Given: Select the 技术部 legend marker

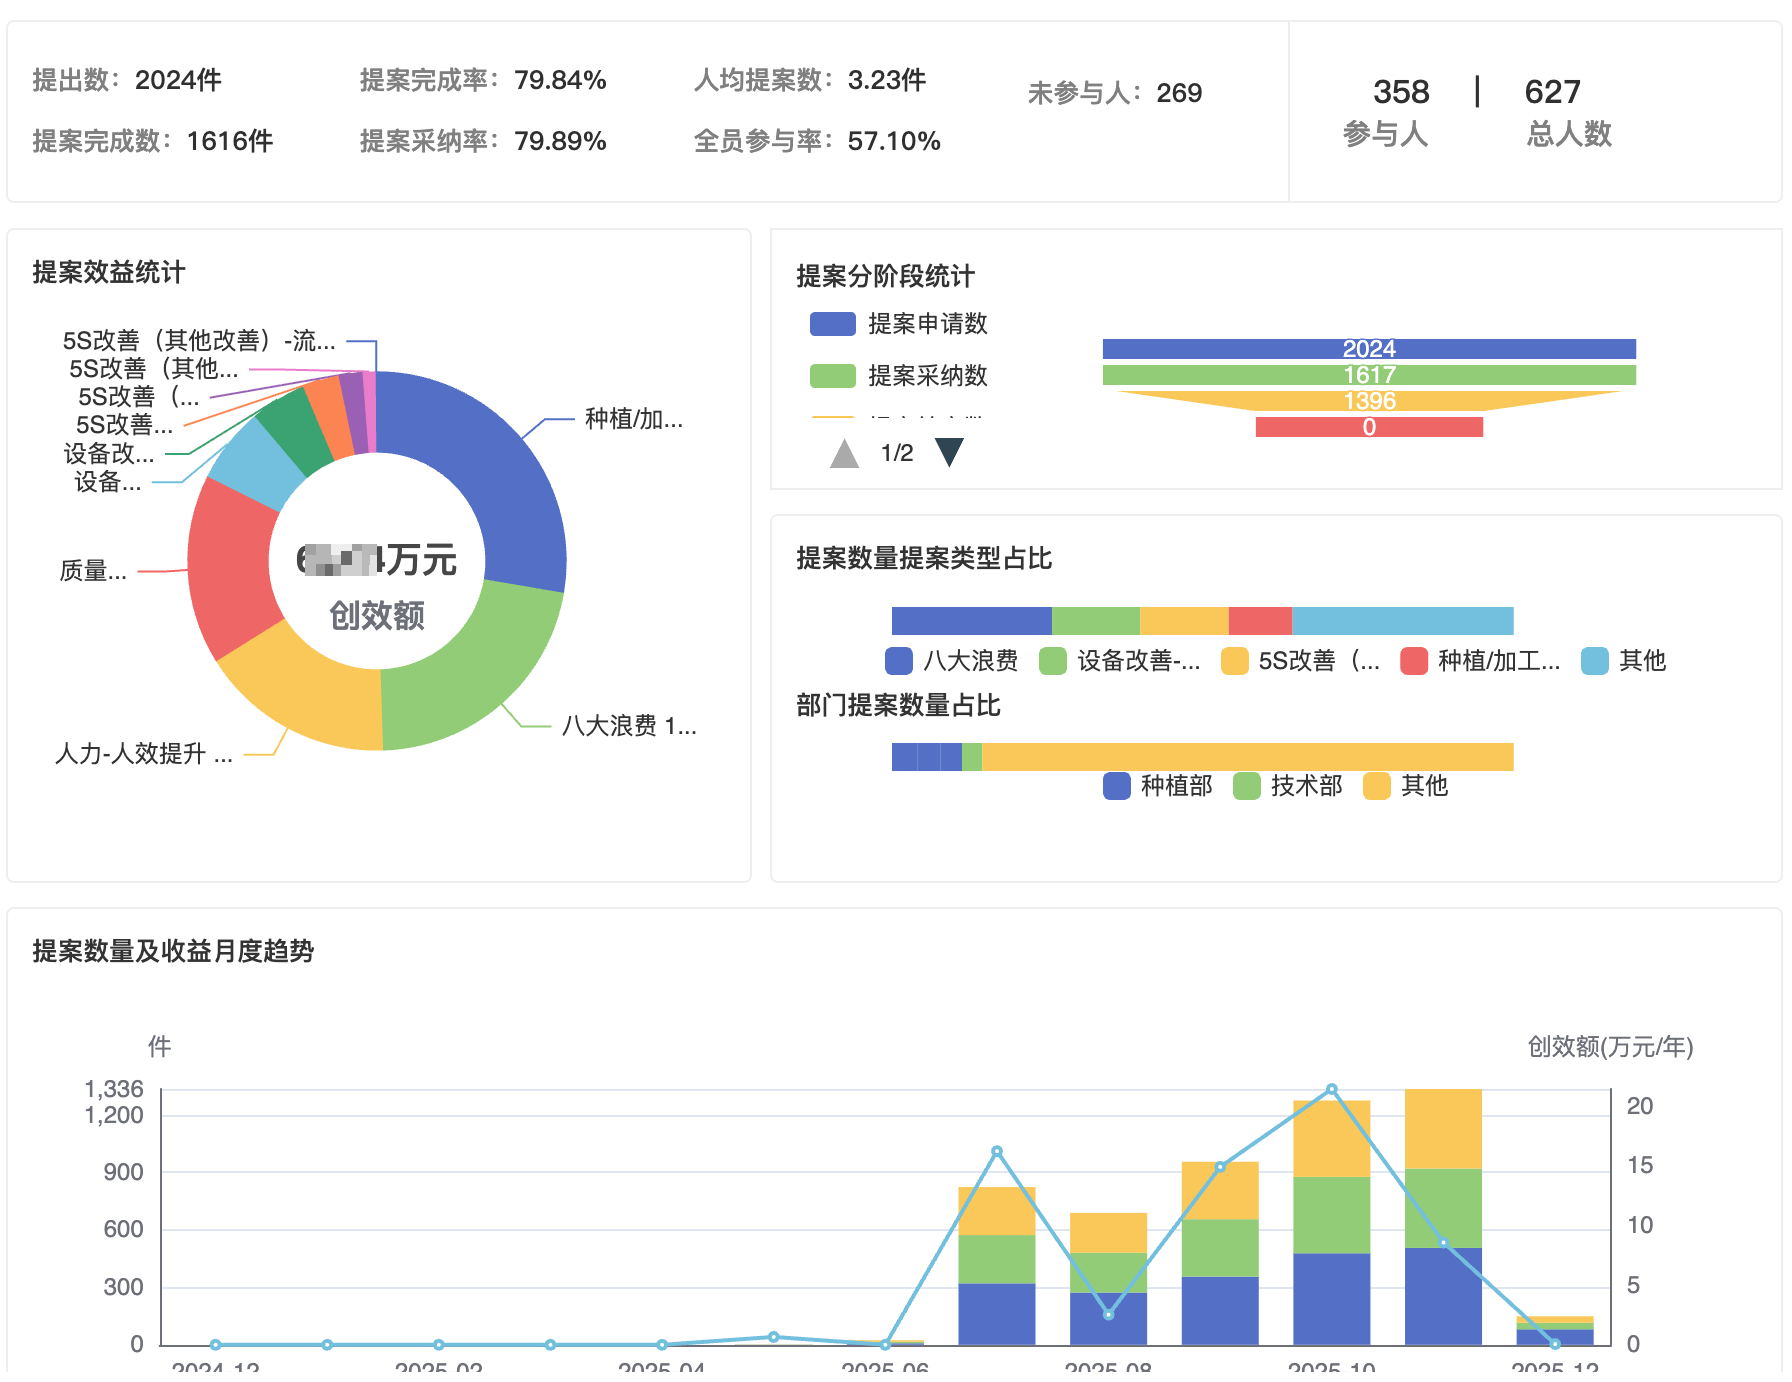Looking at the screenshot, I should 1246,787.
